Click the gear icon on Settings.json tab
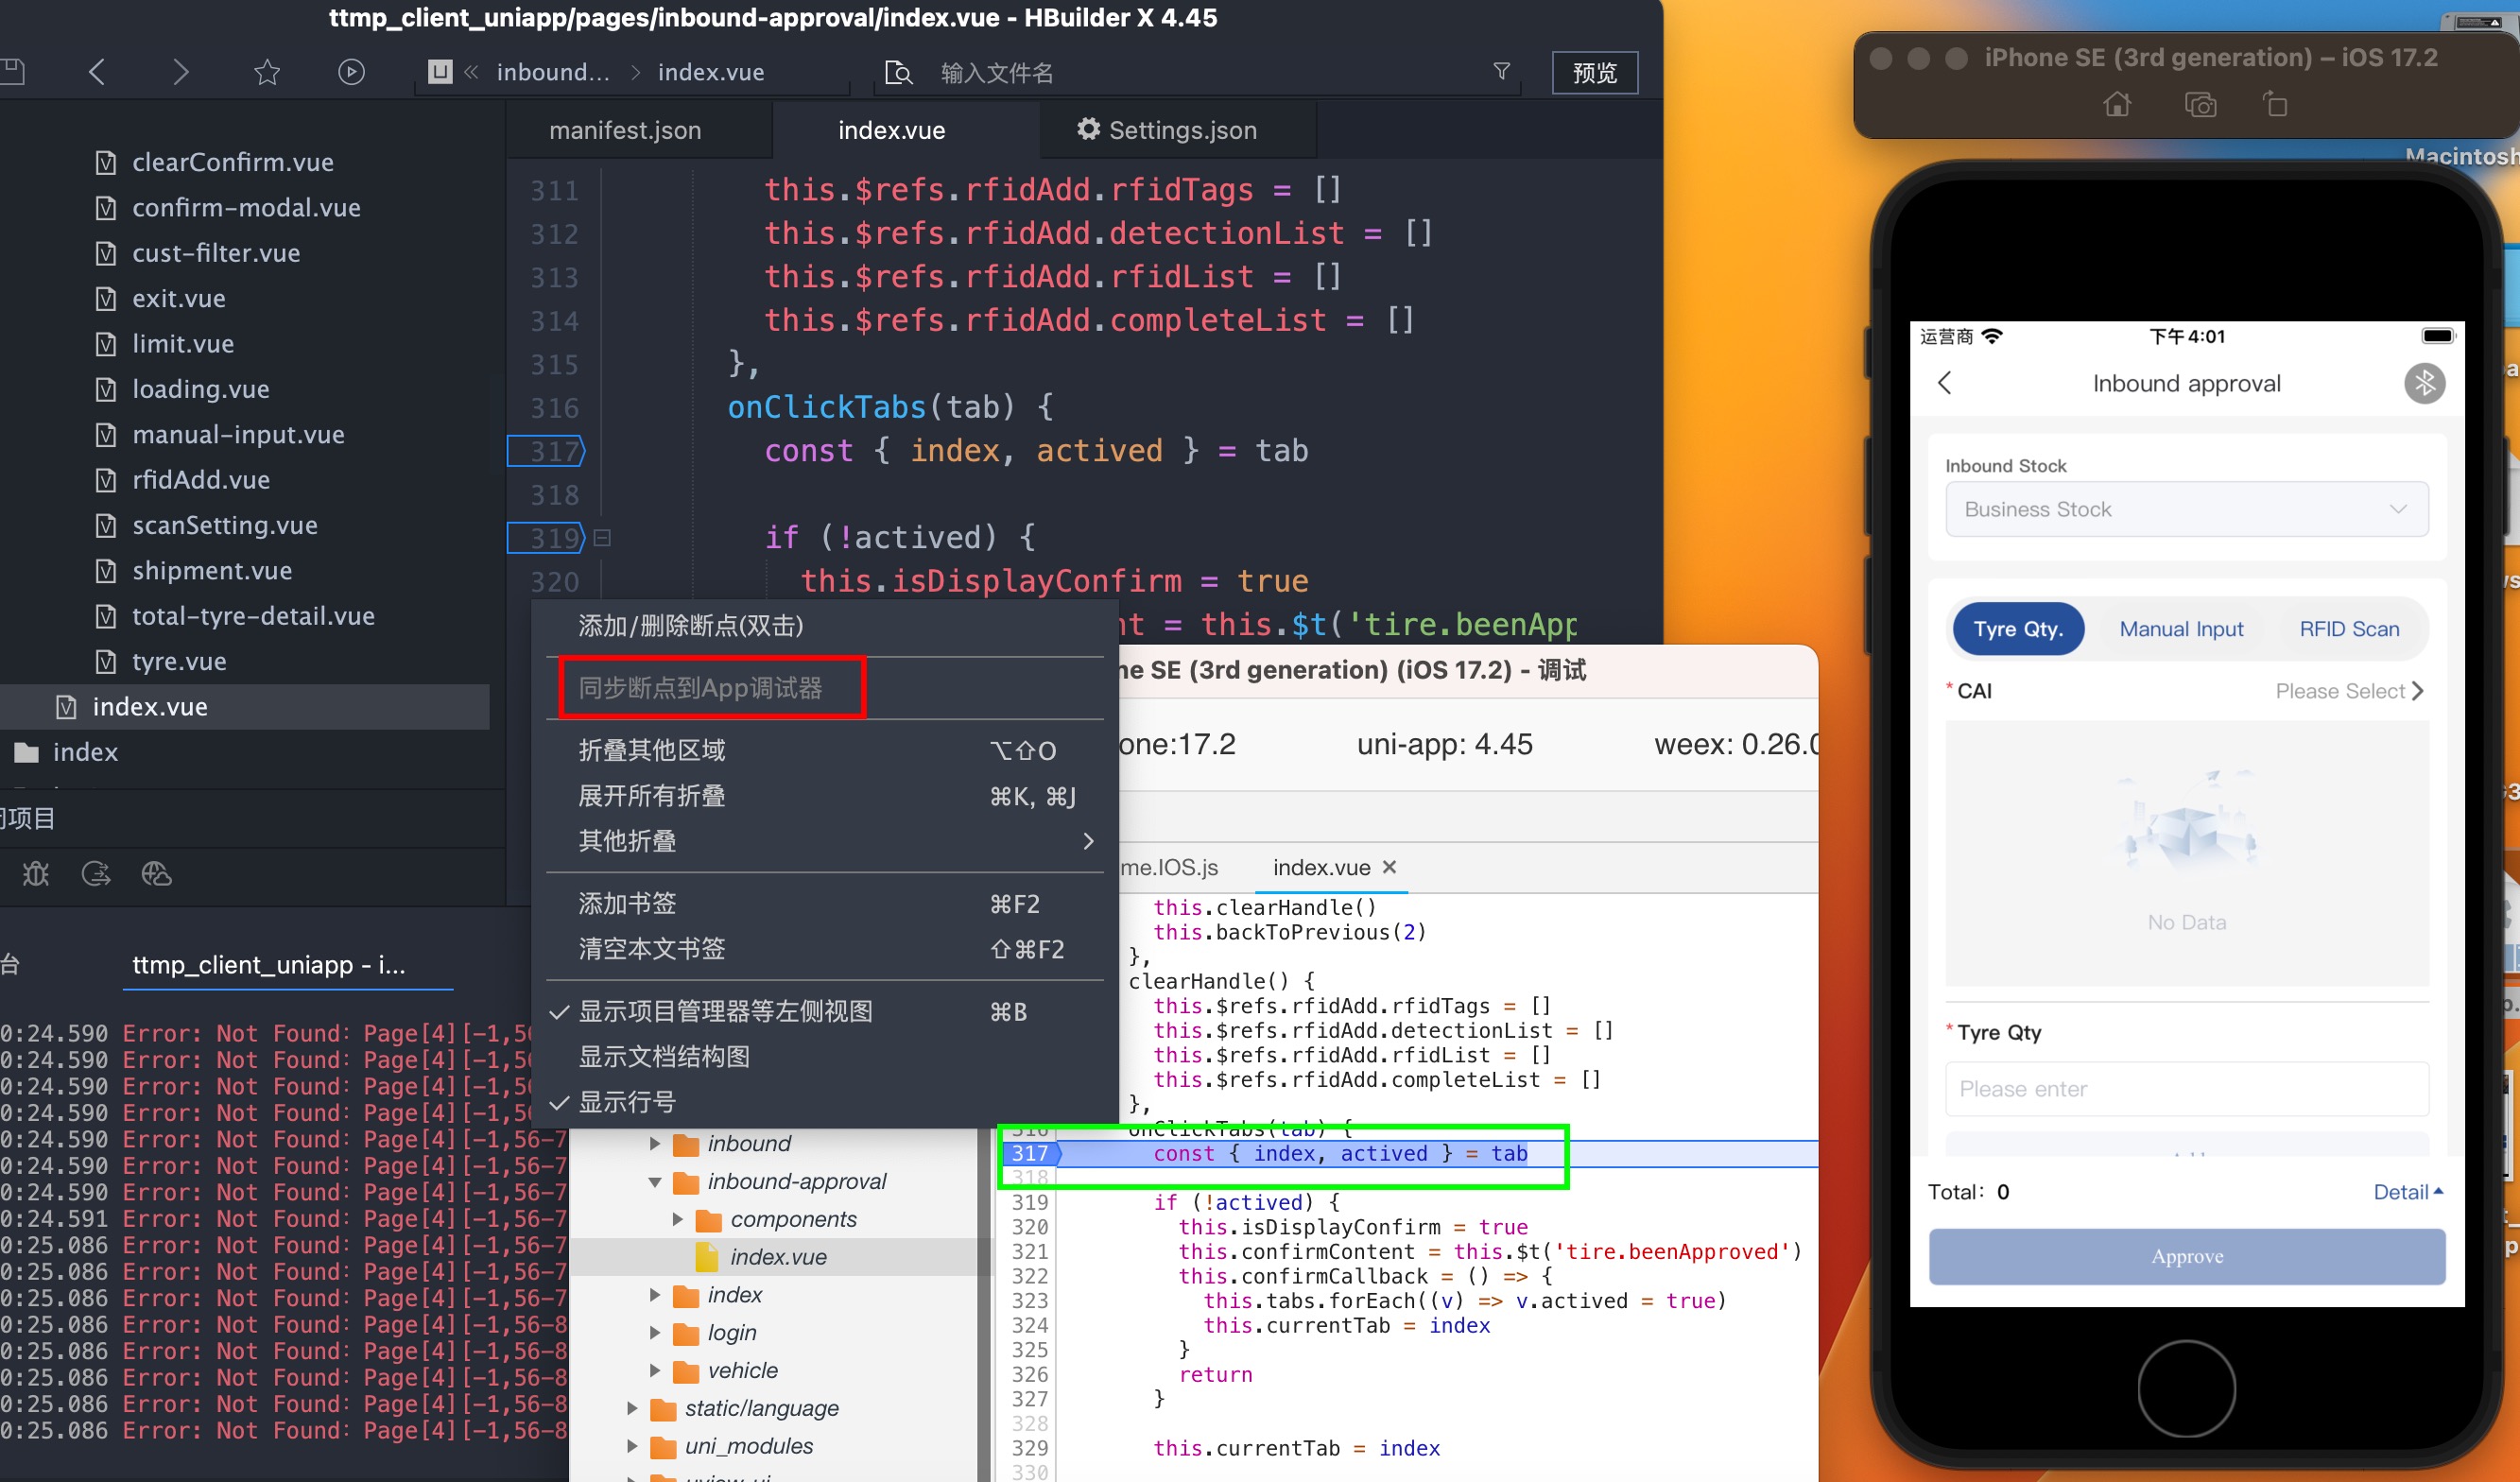The image size is (2520, 1482). (x=1088, y=129)
